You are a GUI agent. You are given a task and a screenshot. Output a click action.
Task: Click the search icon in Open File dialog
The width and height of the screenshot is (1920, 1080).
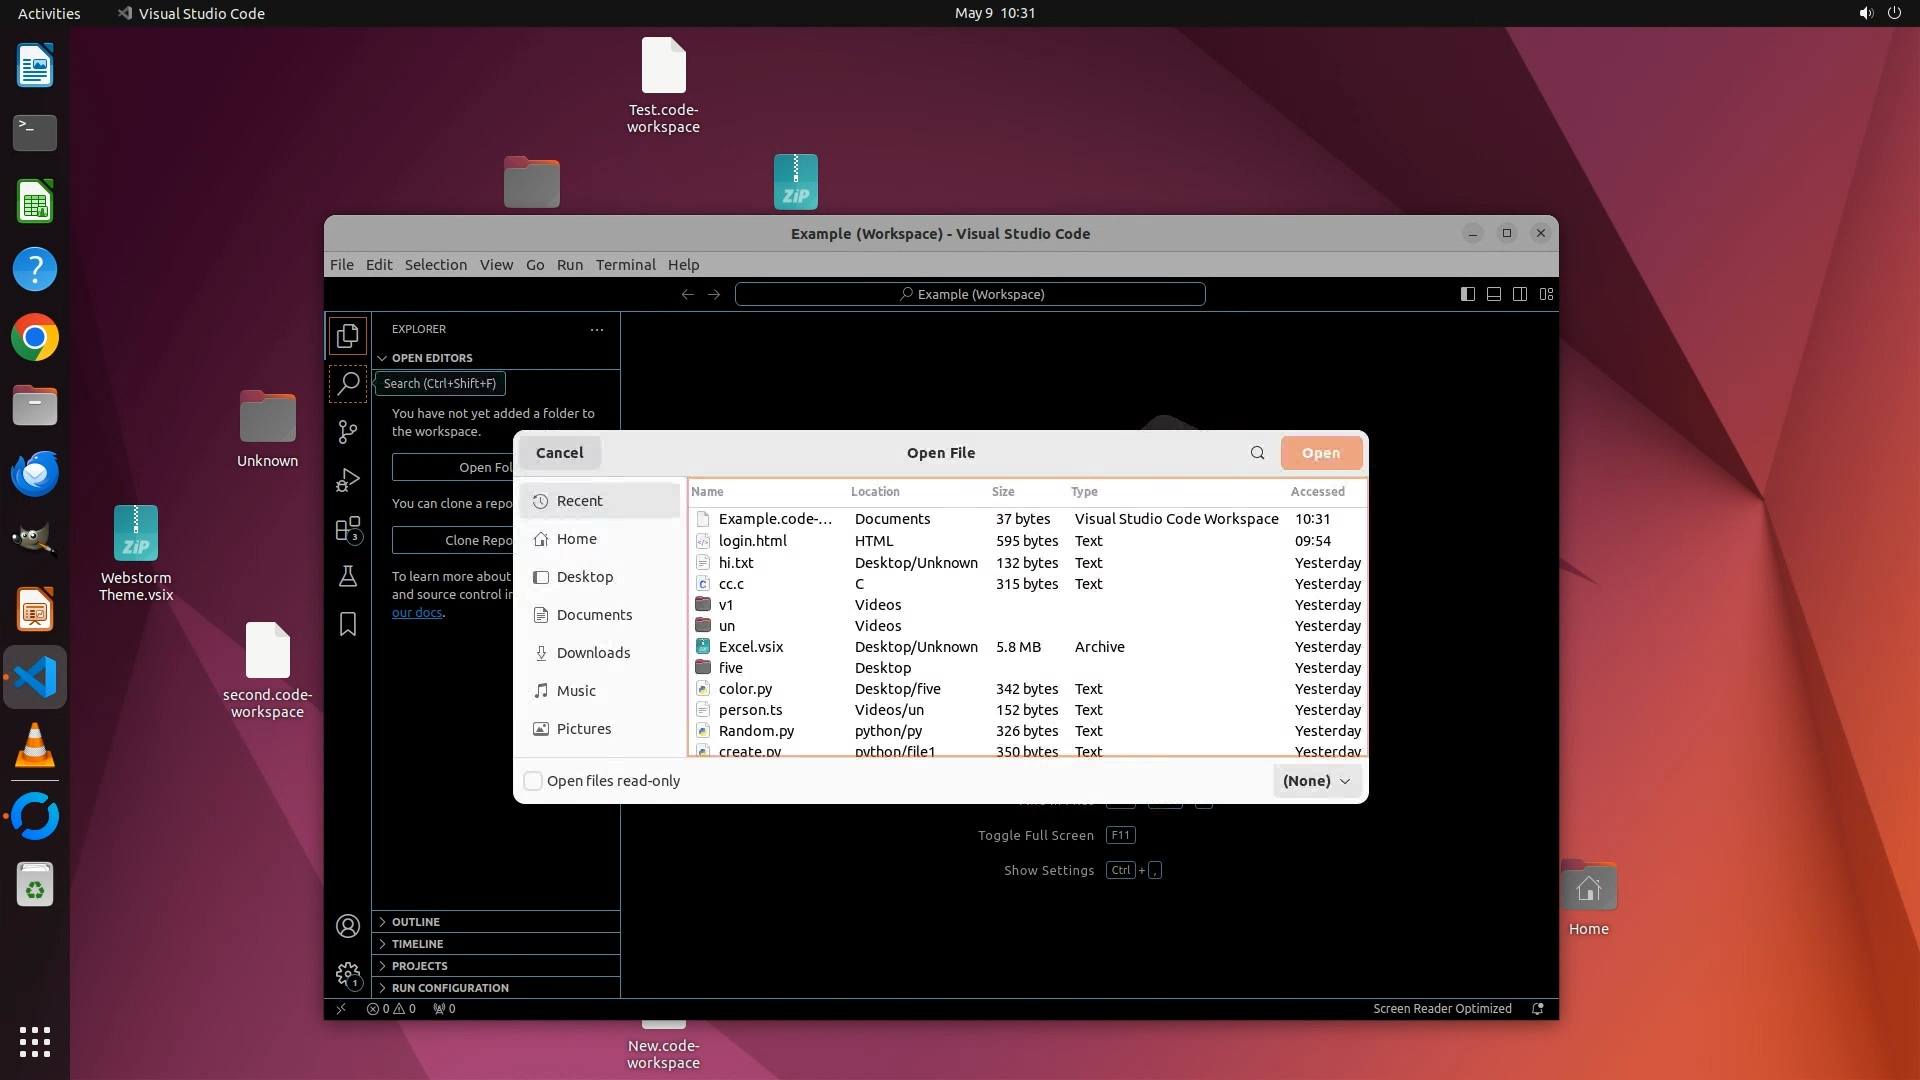pos(1257,453)
